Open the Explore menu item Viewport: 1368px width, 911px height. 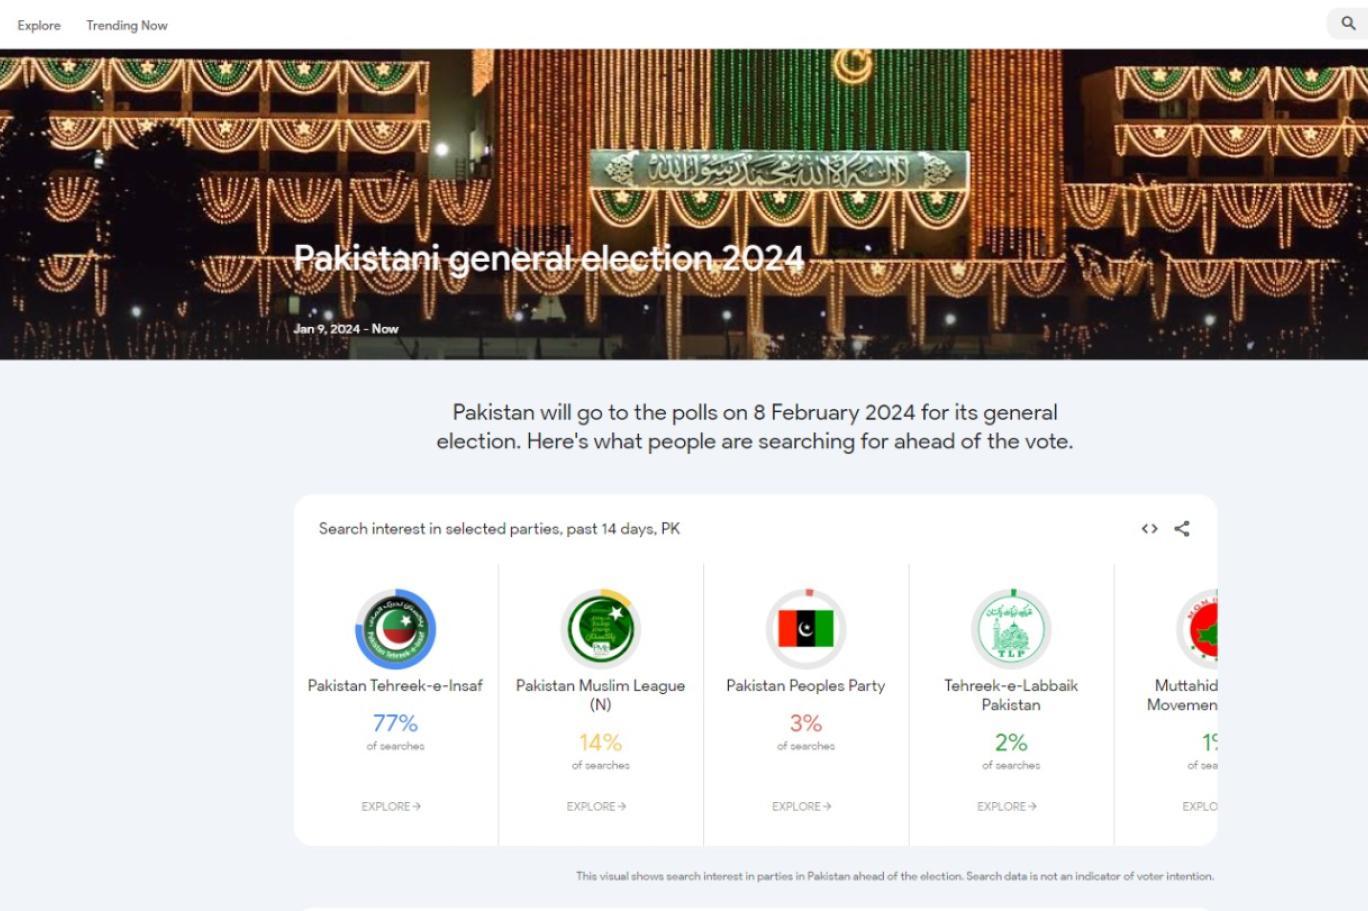[38, 25]
